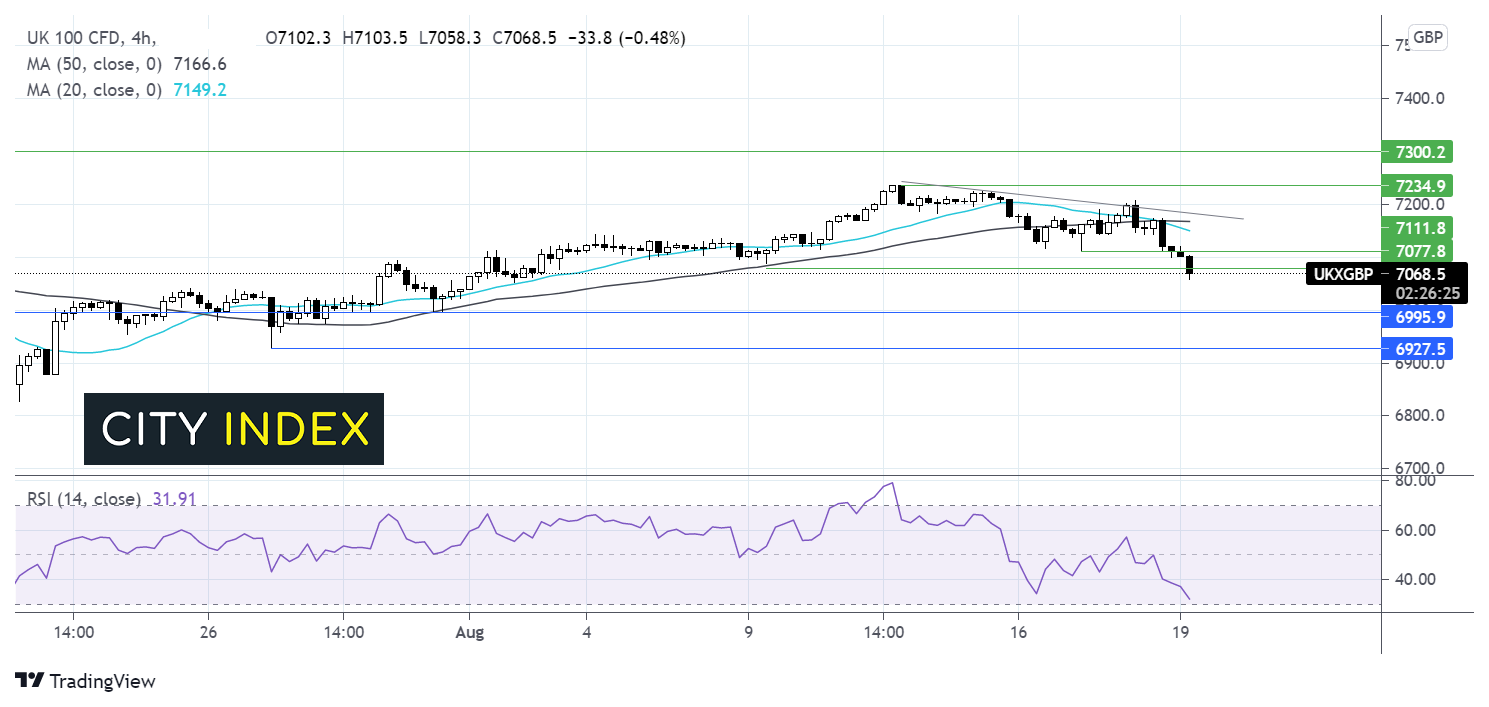Select the 7300.2 green price label

[x=1419, y=152]
